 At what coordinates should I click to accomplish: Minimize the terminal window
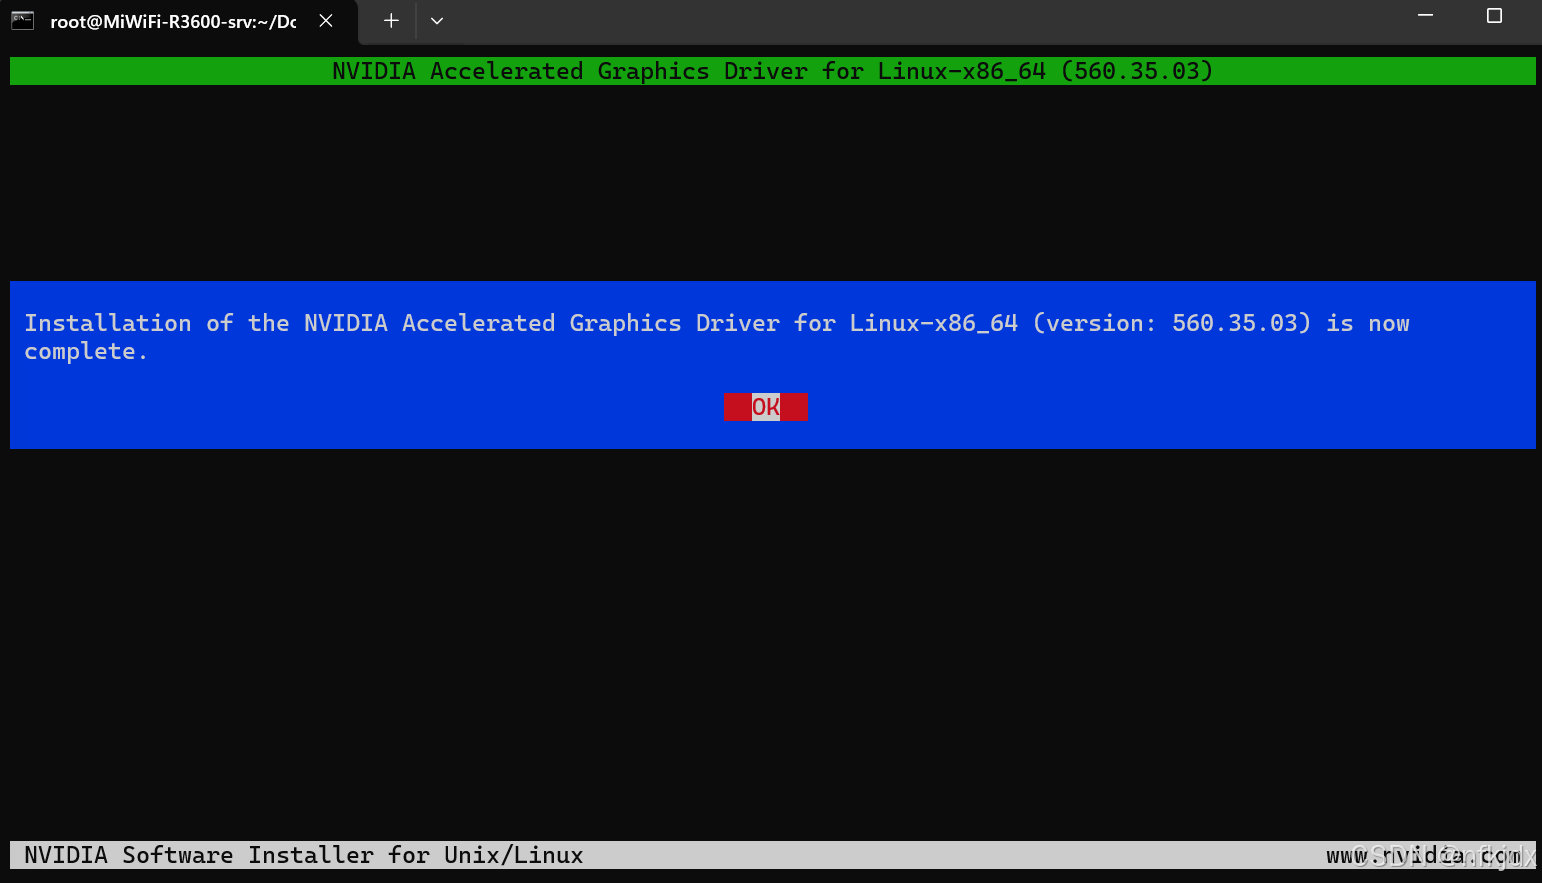[1426, 15]
